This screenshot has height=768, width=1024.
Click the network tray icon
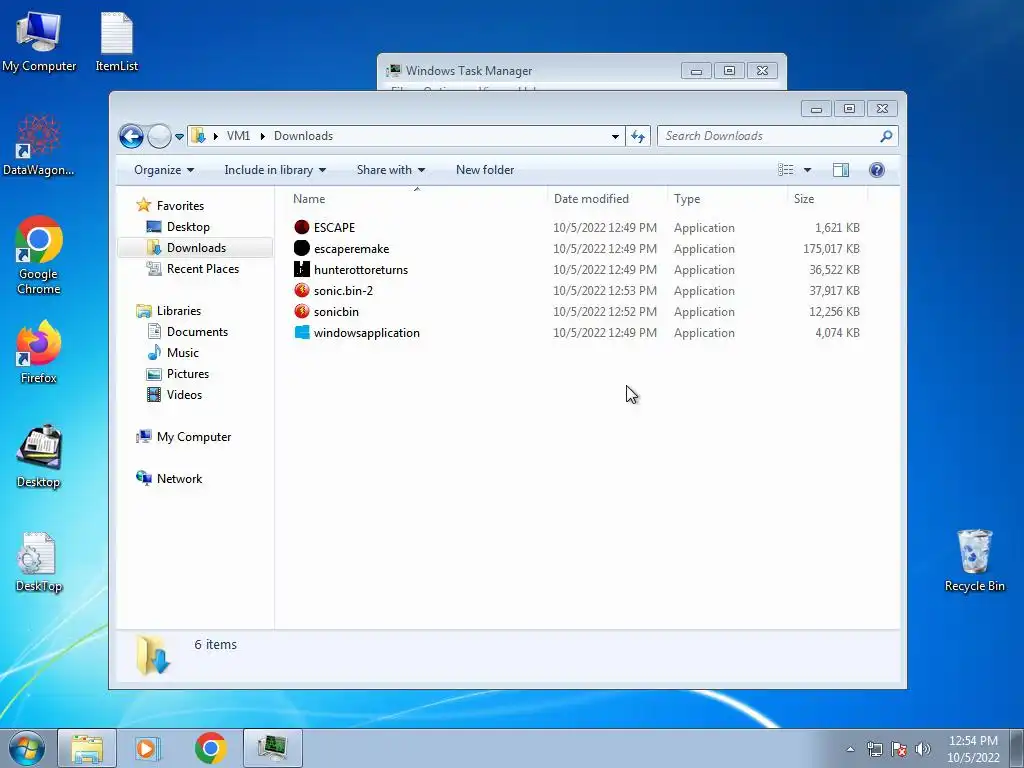tap(874, 749)
